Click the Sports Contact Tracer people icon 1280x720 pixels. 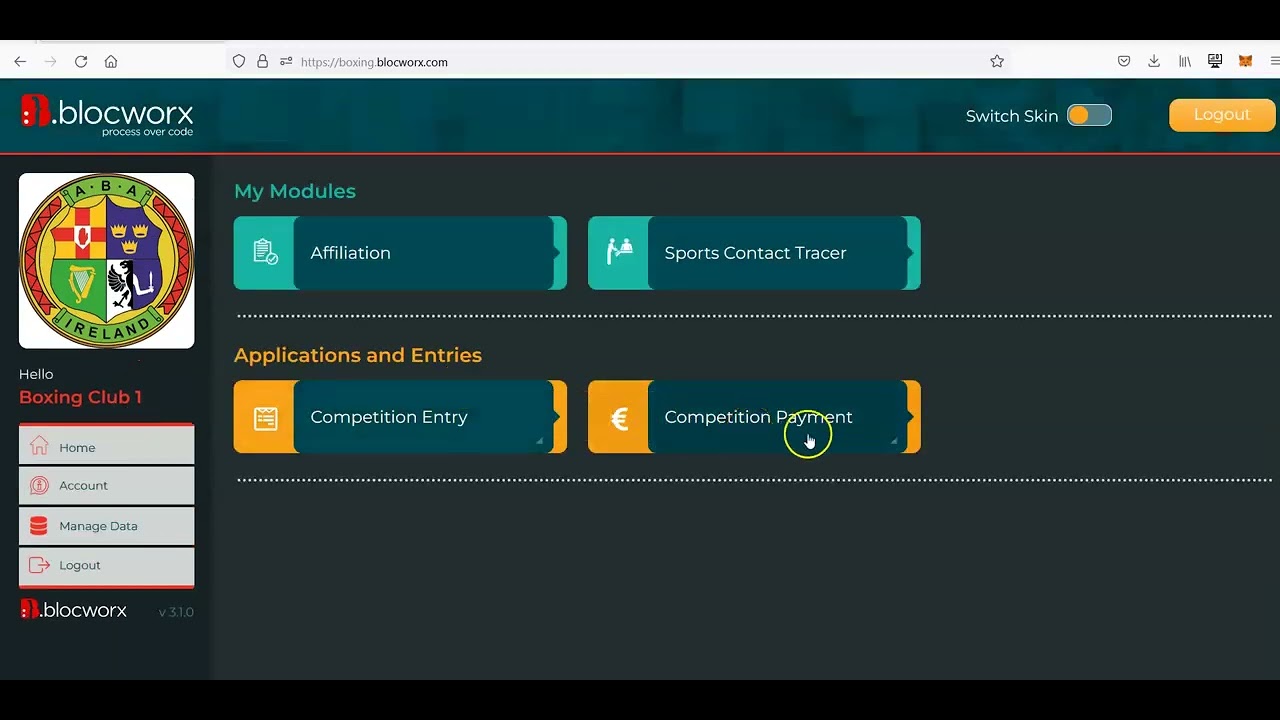[x=619, y=253]
